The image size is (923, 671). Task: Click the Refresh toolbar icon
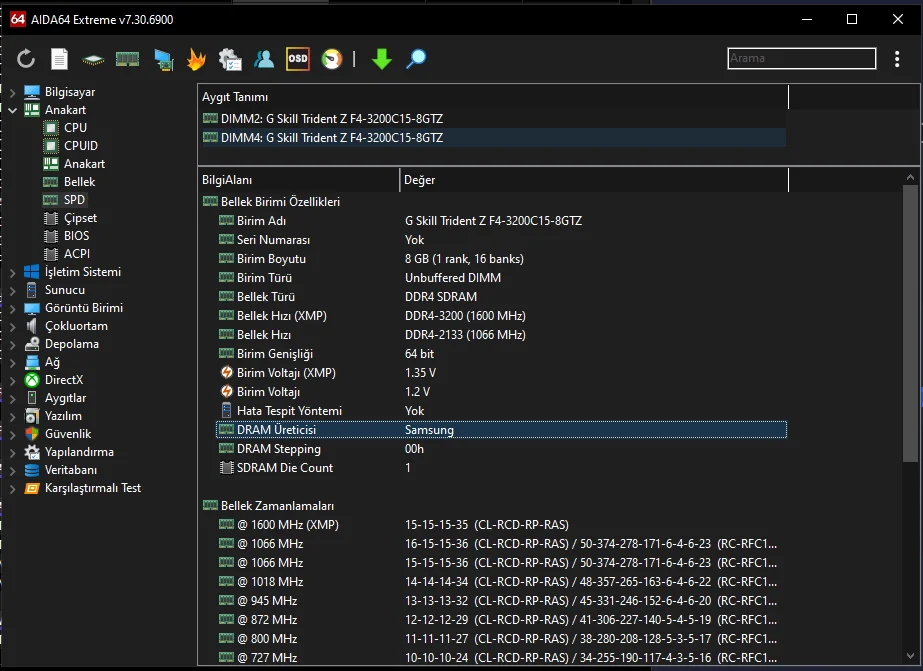tap(26, 59)
